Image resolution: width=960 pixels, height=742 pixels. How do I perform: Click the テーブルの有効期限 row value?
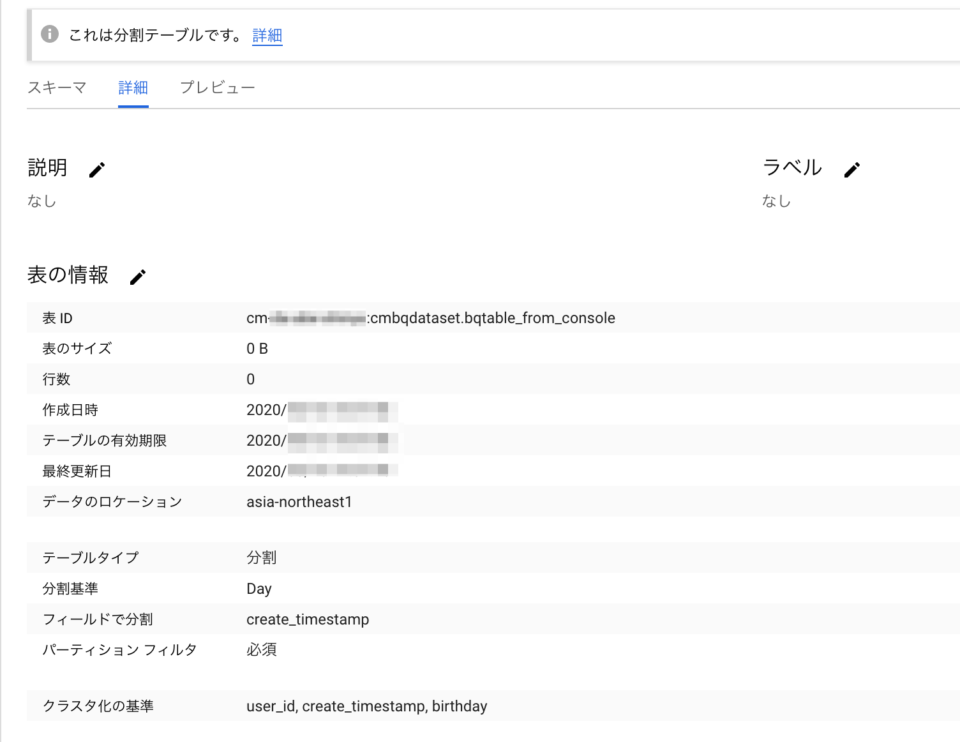coord(320,440)
